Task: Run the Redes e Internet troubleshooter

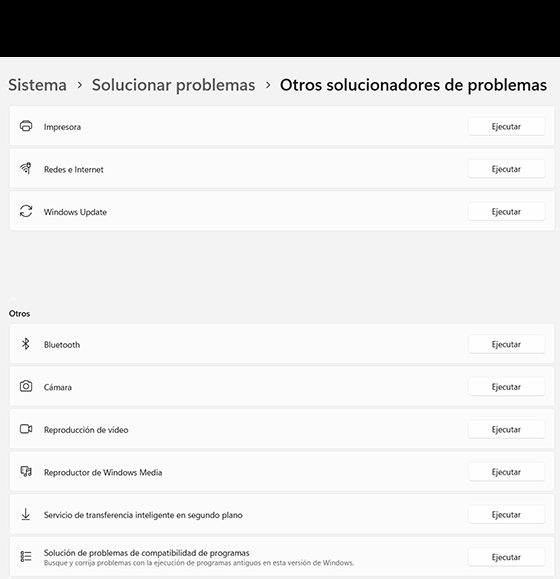Action: 506,169
